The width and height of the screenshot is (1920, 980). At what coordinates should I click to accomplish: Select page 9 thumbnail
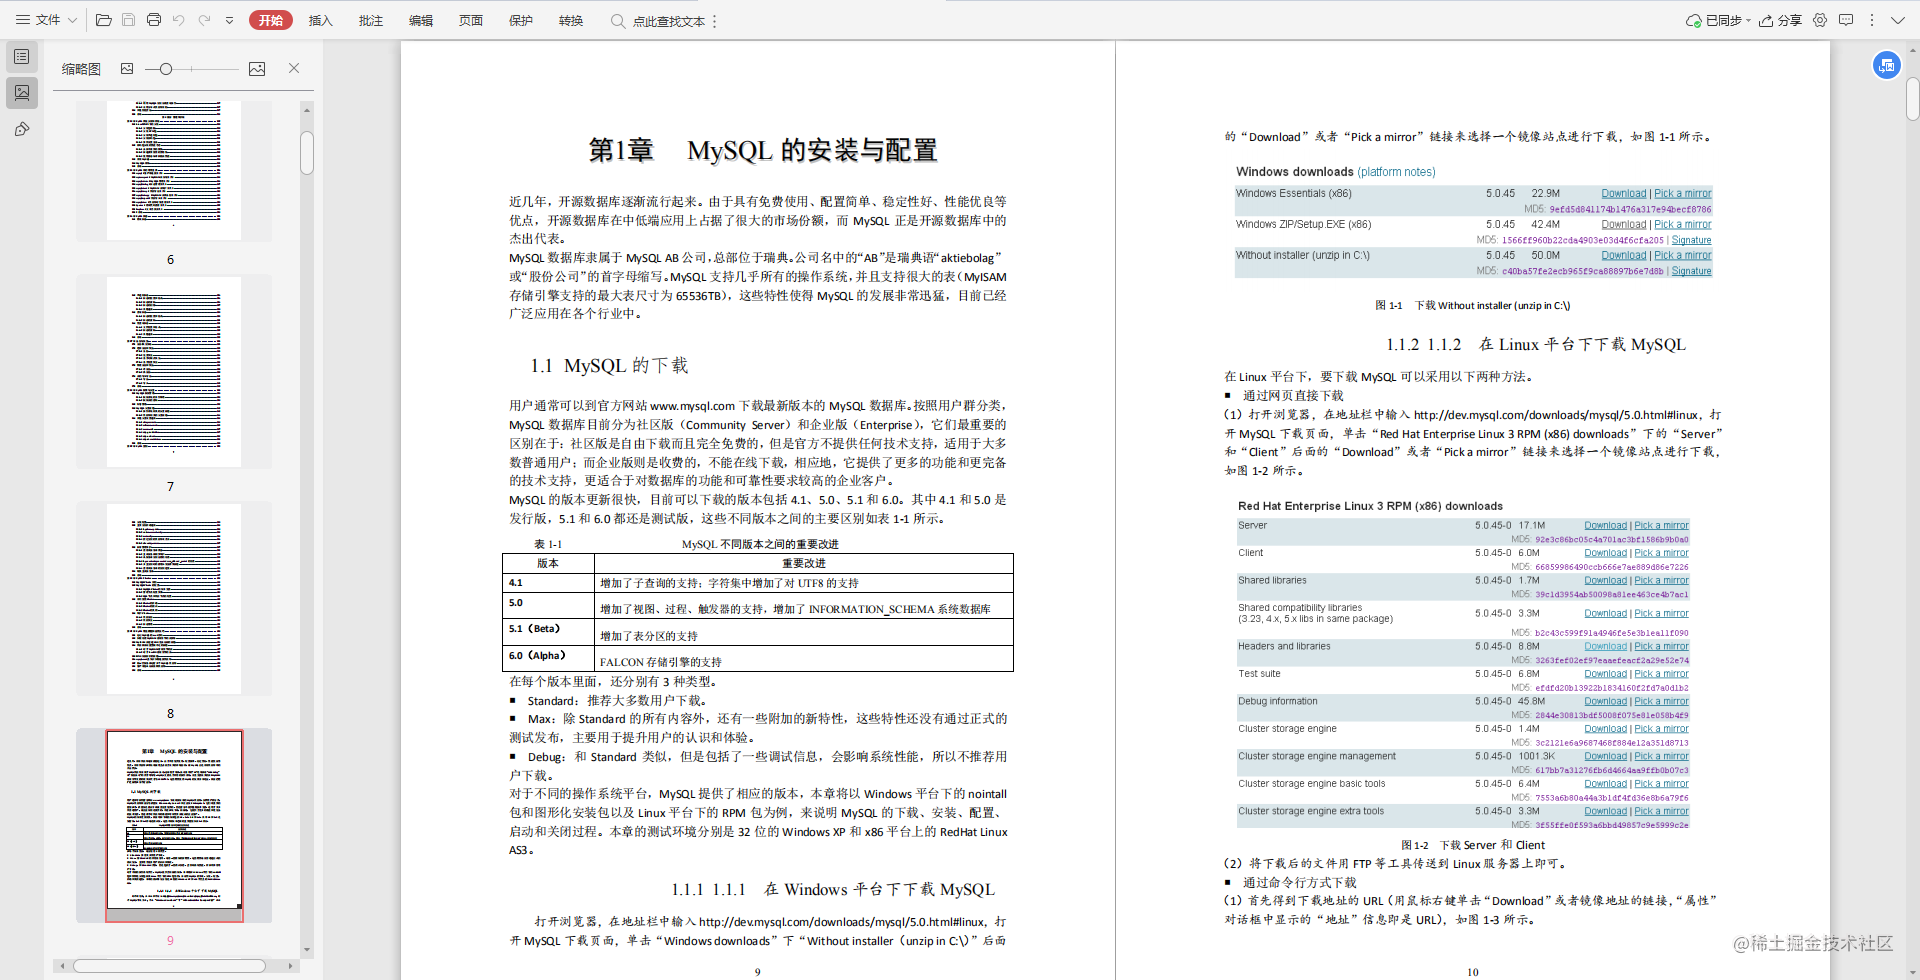pos(174,825)
